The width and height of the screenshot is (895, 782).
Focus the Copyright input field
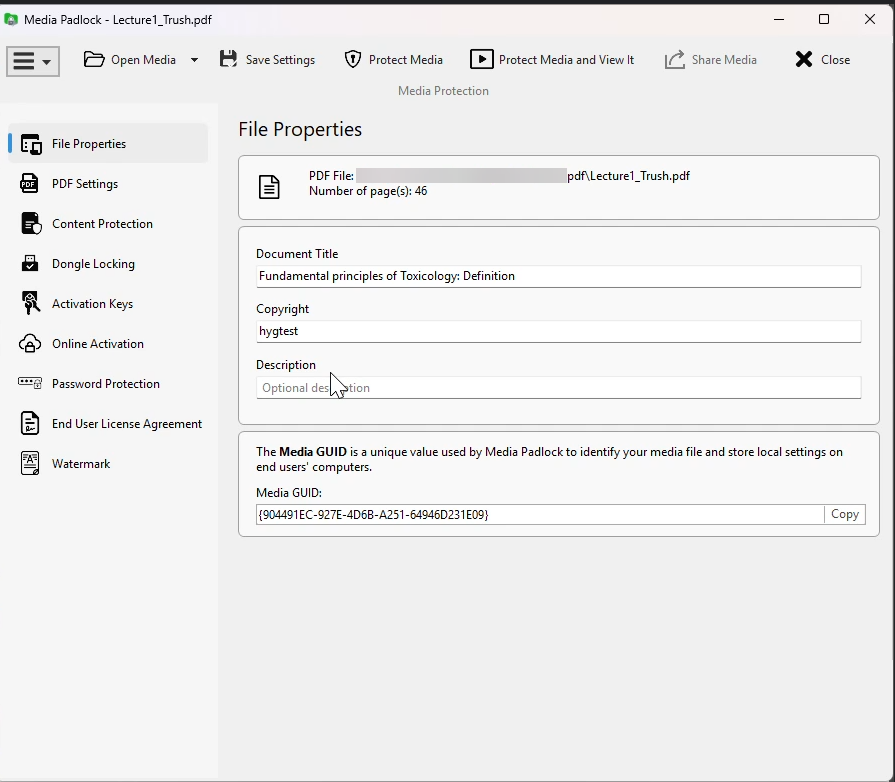coord(557,331)
